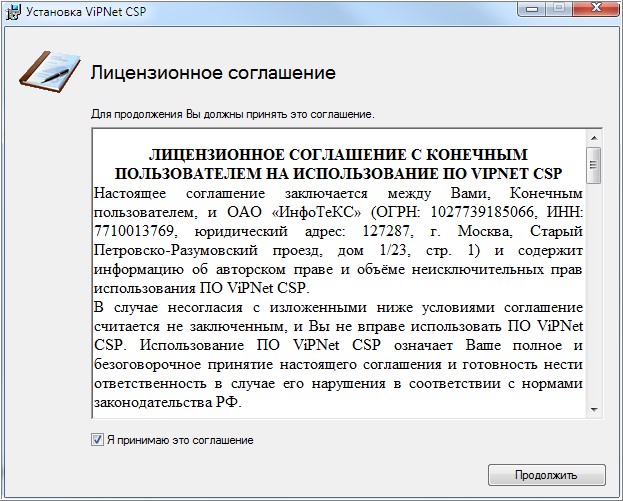Click the 'Для продолжения Вы должны принять' instruction
623x501 pixels.
click(x=232, y=114)
